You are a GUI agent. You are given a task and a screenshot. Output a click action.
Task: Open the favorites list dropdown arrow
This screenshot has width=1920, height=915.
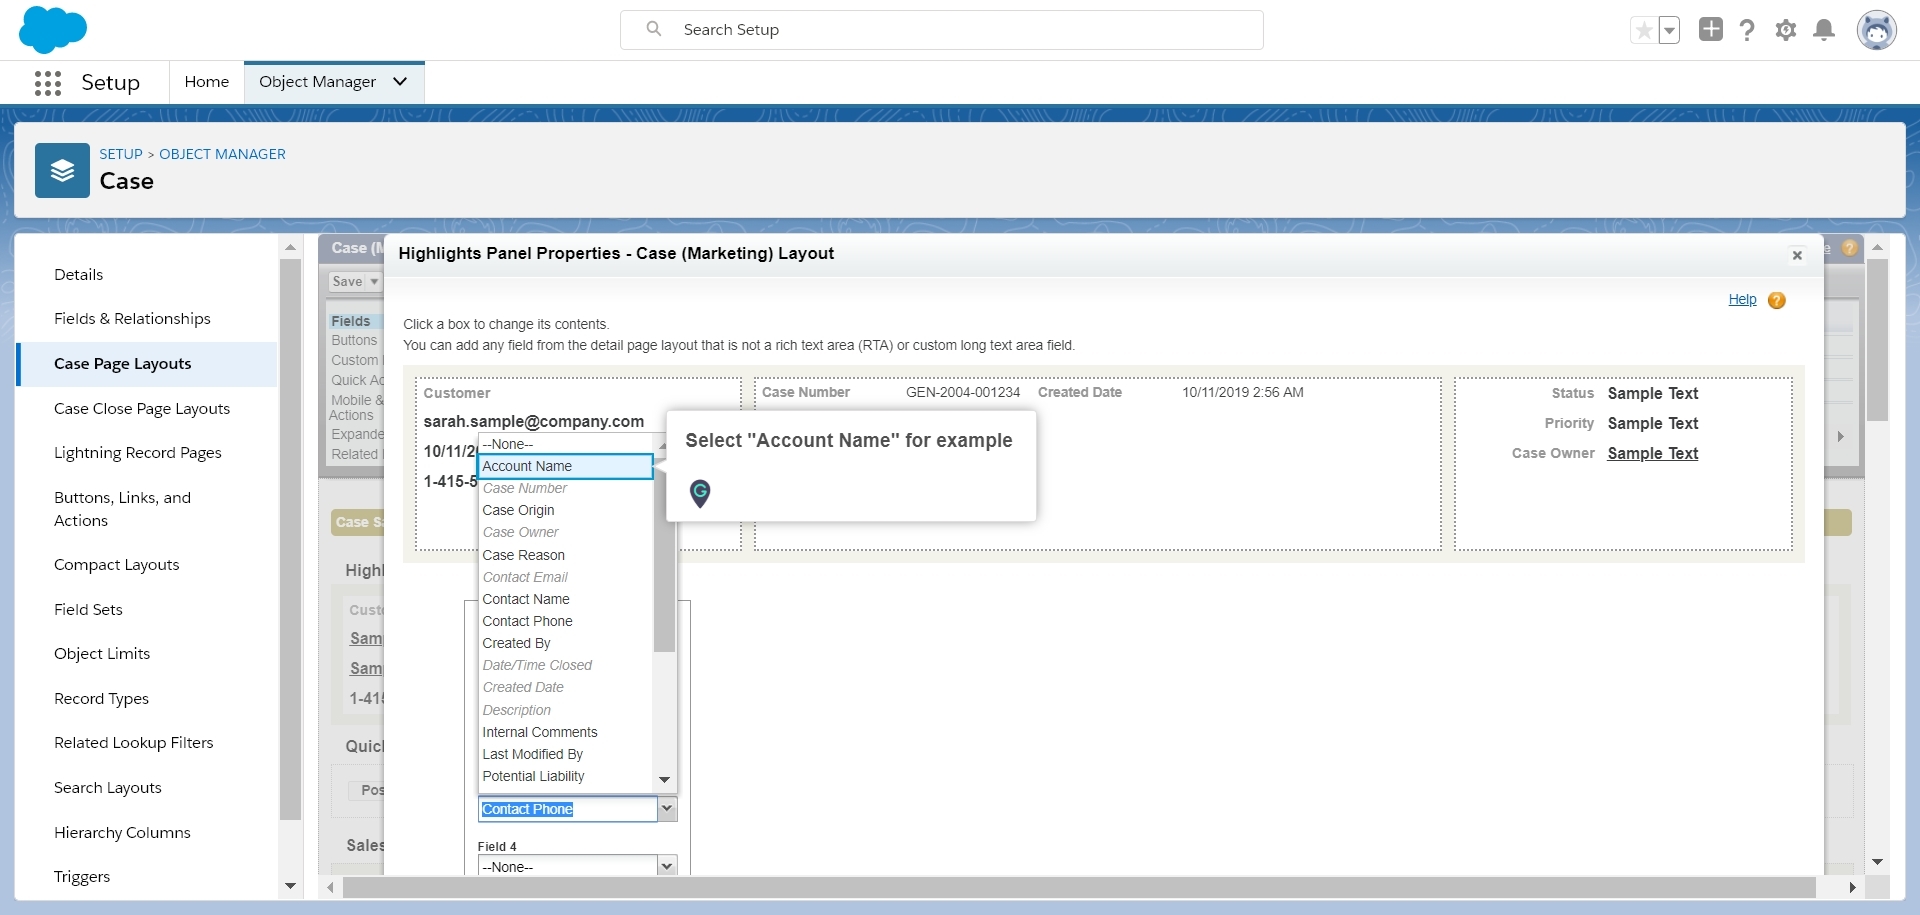(x=1669, y=30)
